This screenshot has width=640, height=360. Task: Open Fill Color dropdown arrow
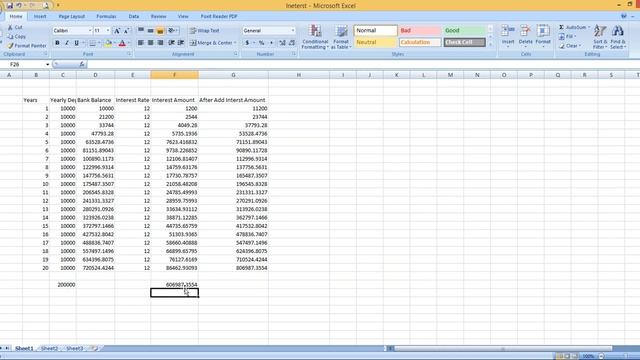pos(115,43)
